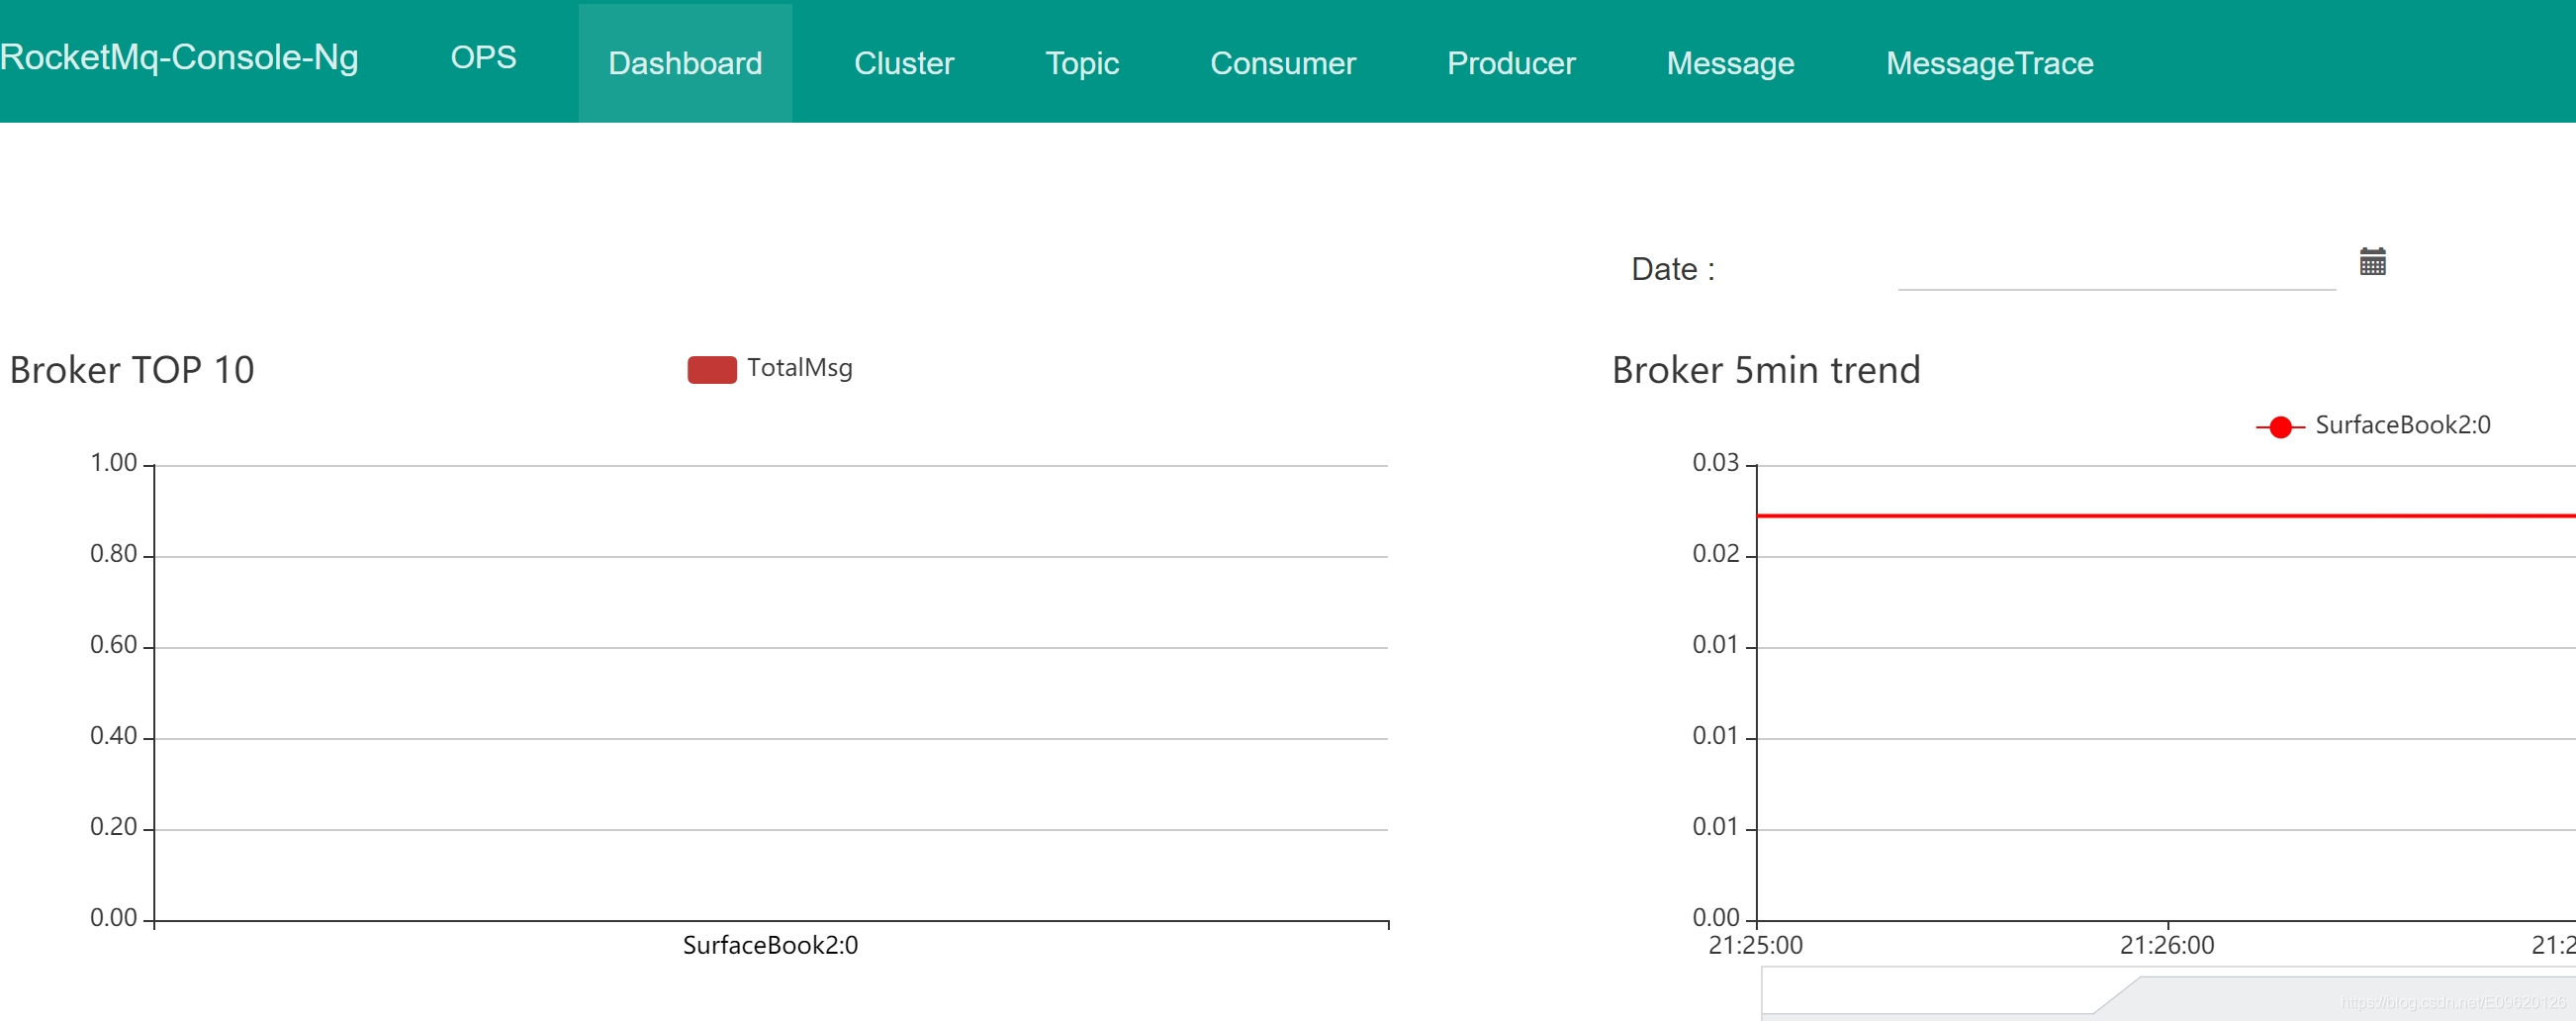
Task: Click the TotalMsg legend text
Action: click(x=800, y=368)
